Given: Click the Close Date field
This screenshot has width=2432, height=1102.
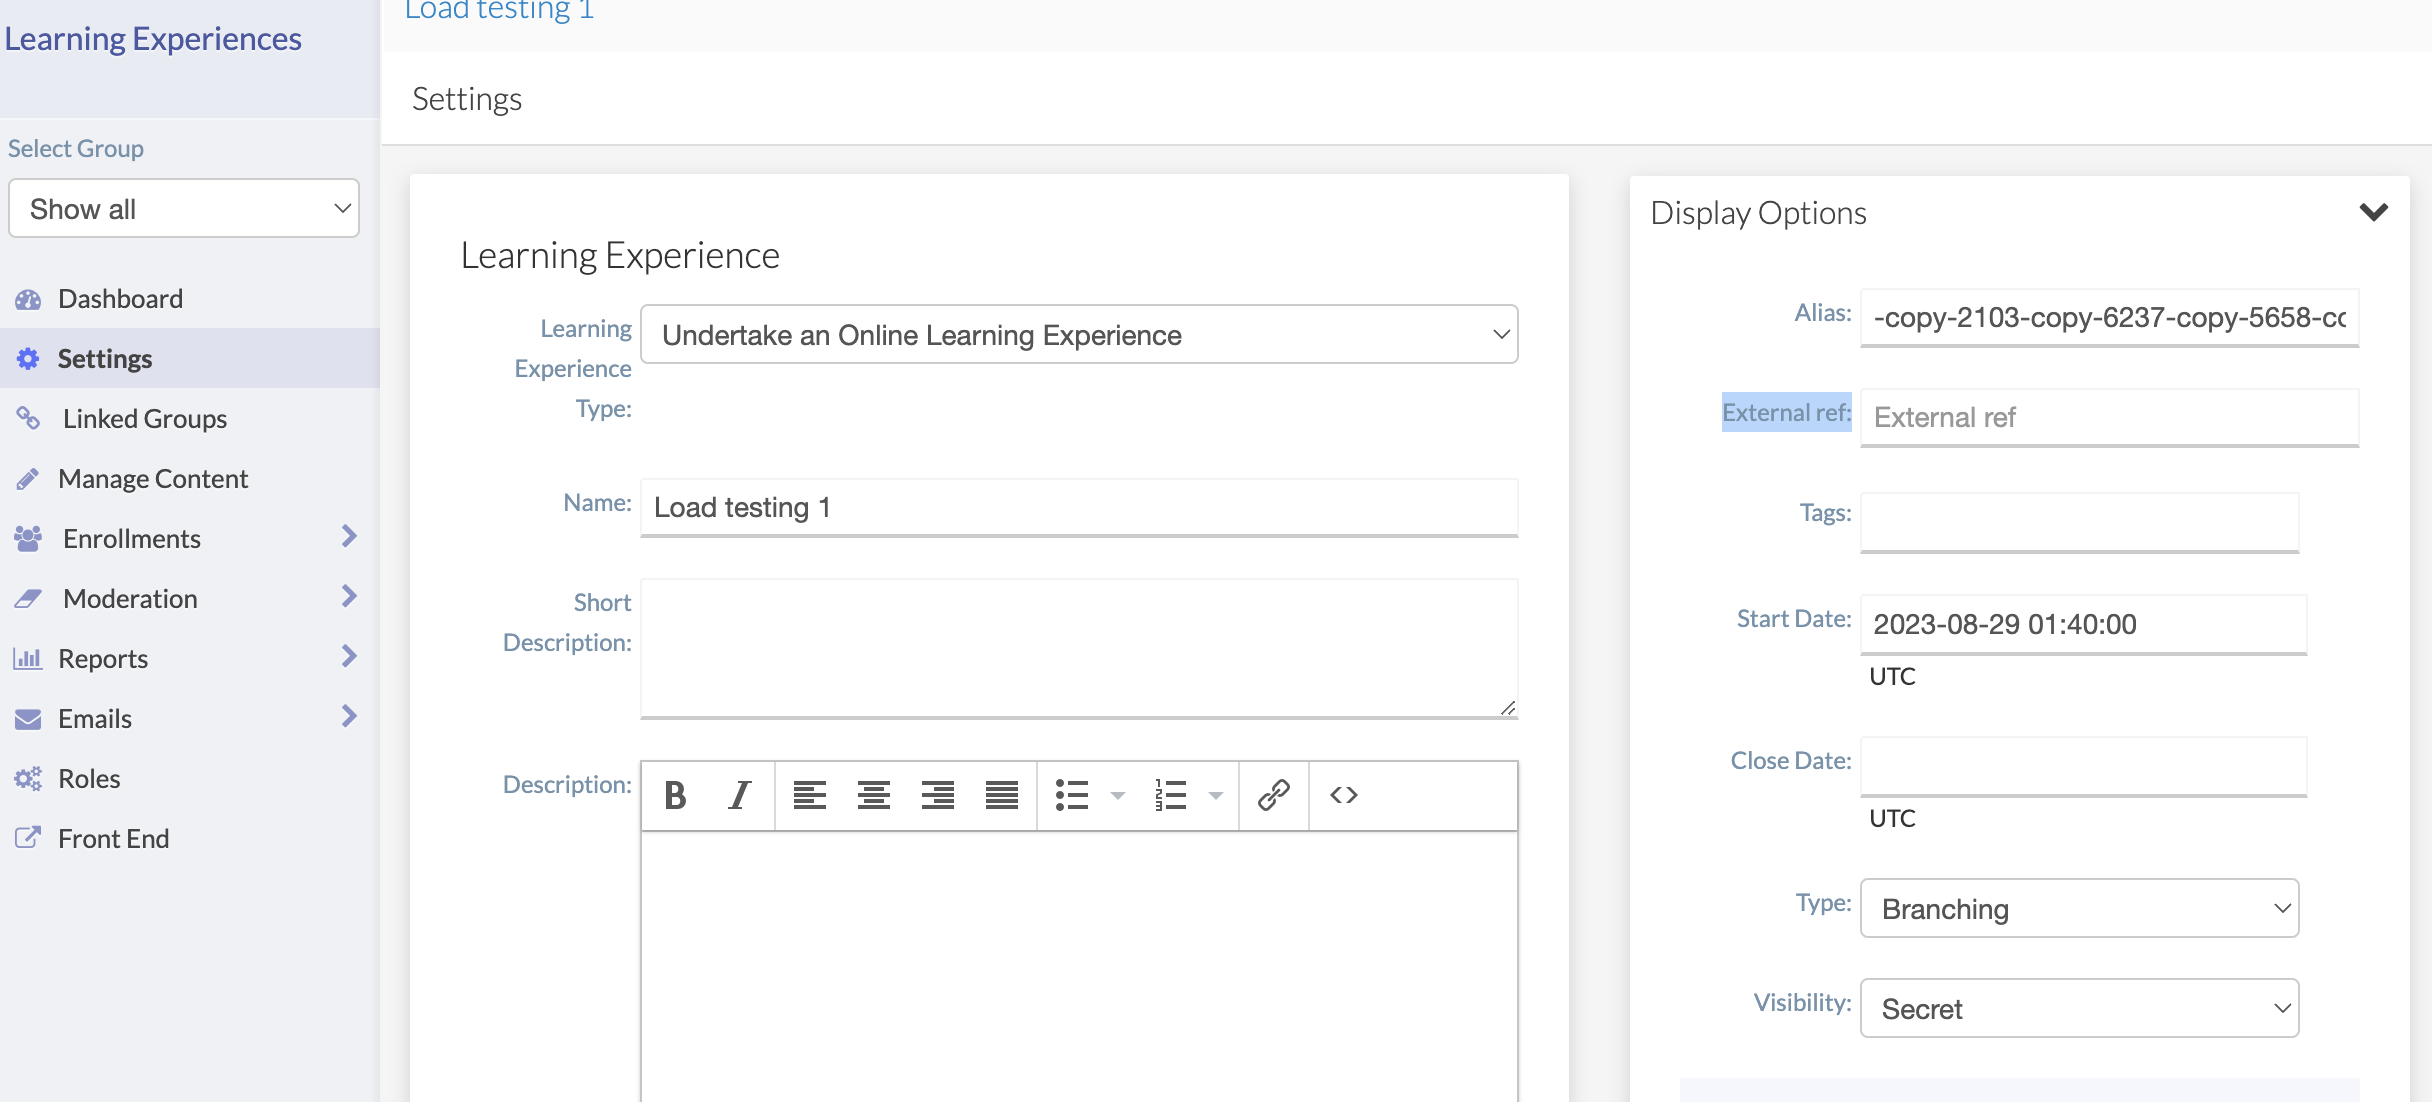Looking at the screenshot, I should tap(2083, 767).
